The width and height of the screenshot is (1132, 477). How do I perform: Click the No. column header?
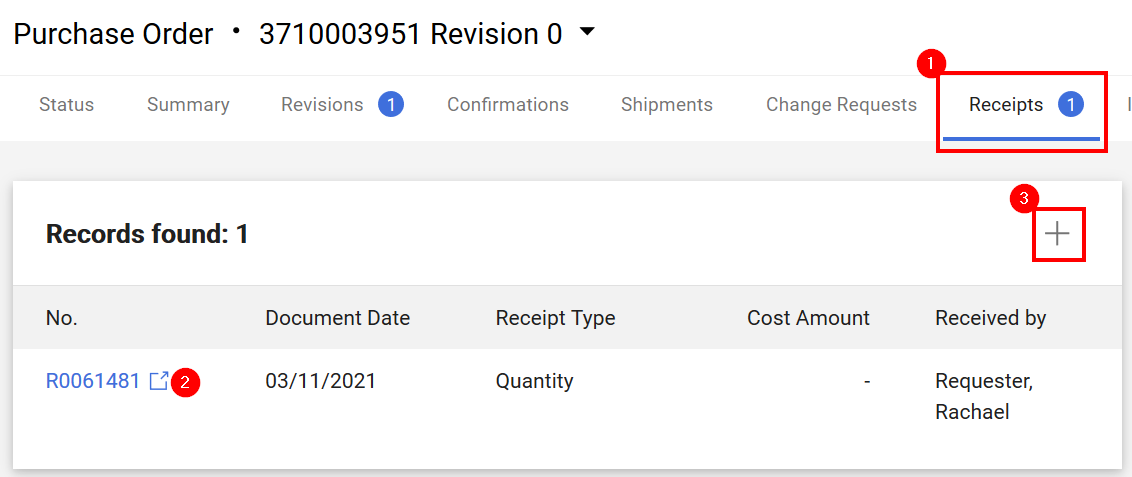coord(61,318)
